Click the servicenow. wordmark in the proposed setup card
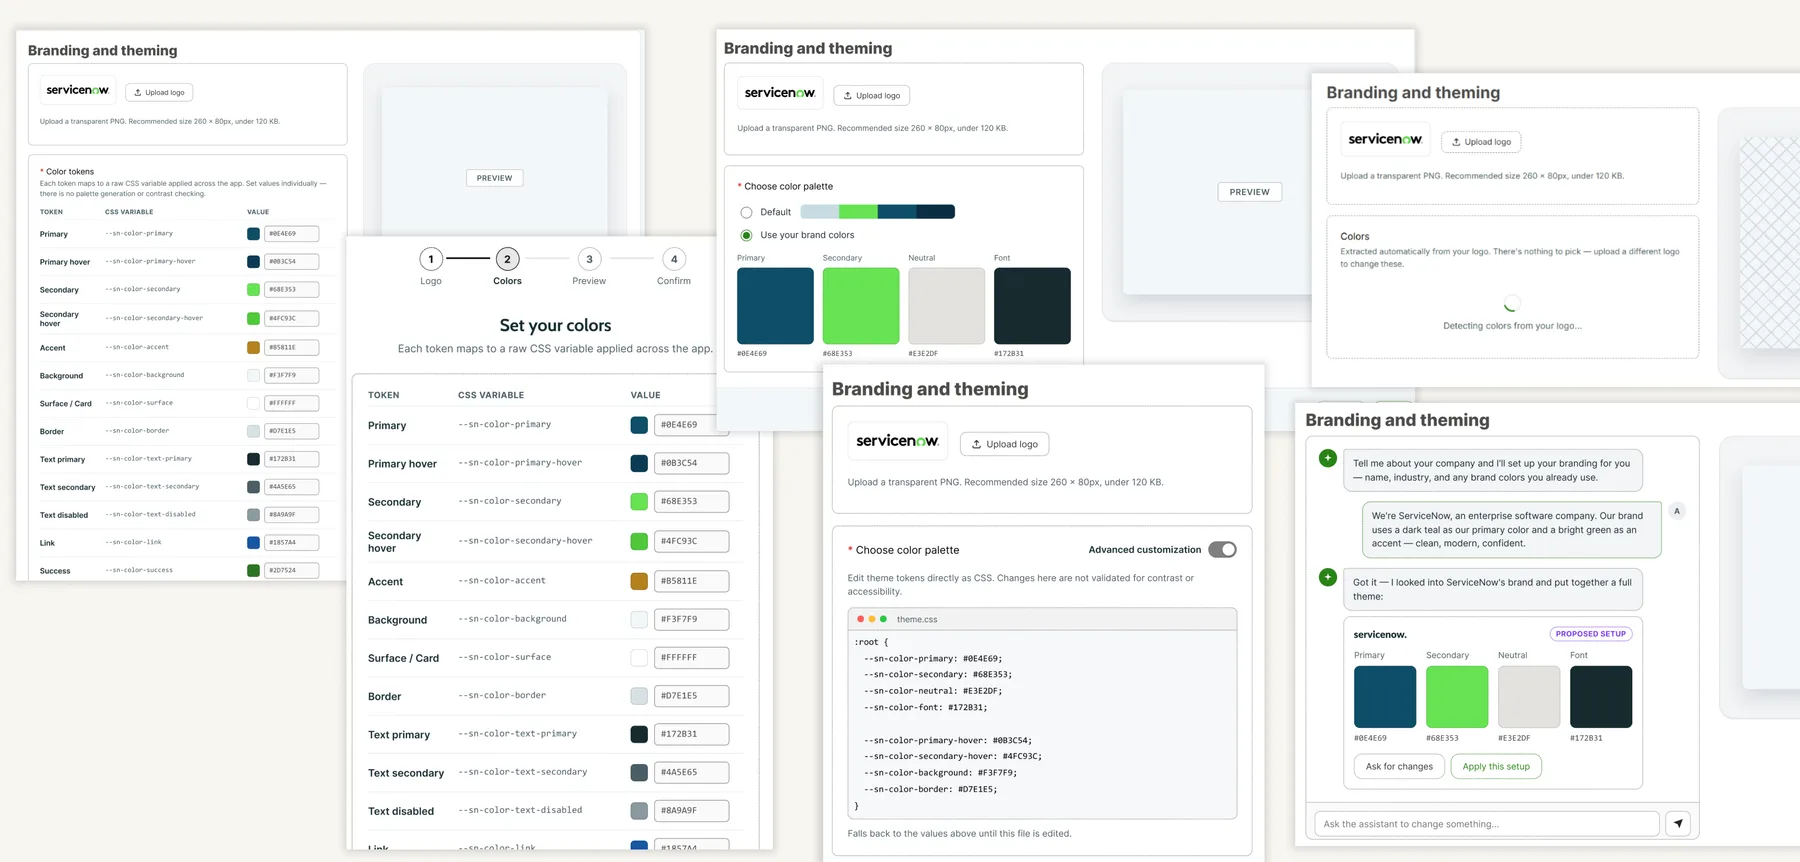Viewport: 1800px width, 862px height. coord(1380,635)
